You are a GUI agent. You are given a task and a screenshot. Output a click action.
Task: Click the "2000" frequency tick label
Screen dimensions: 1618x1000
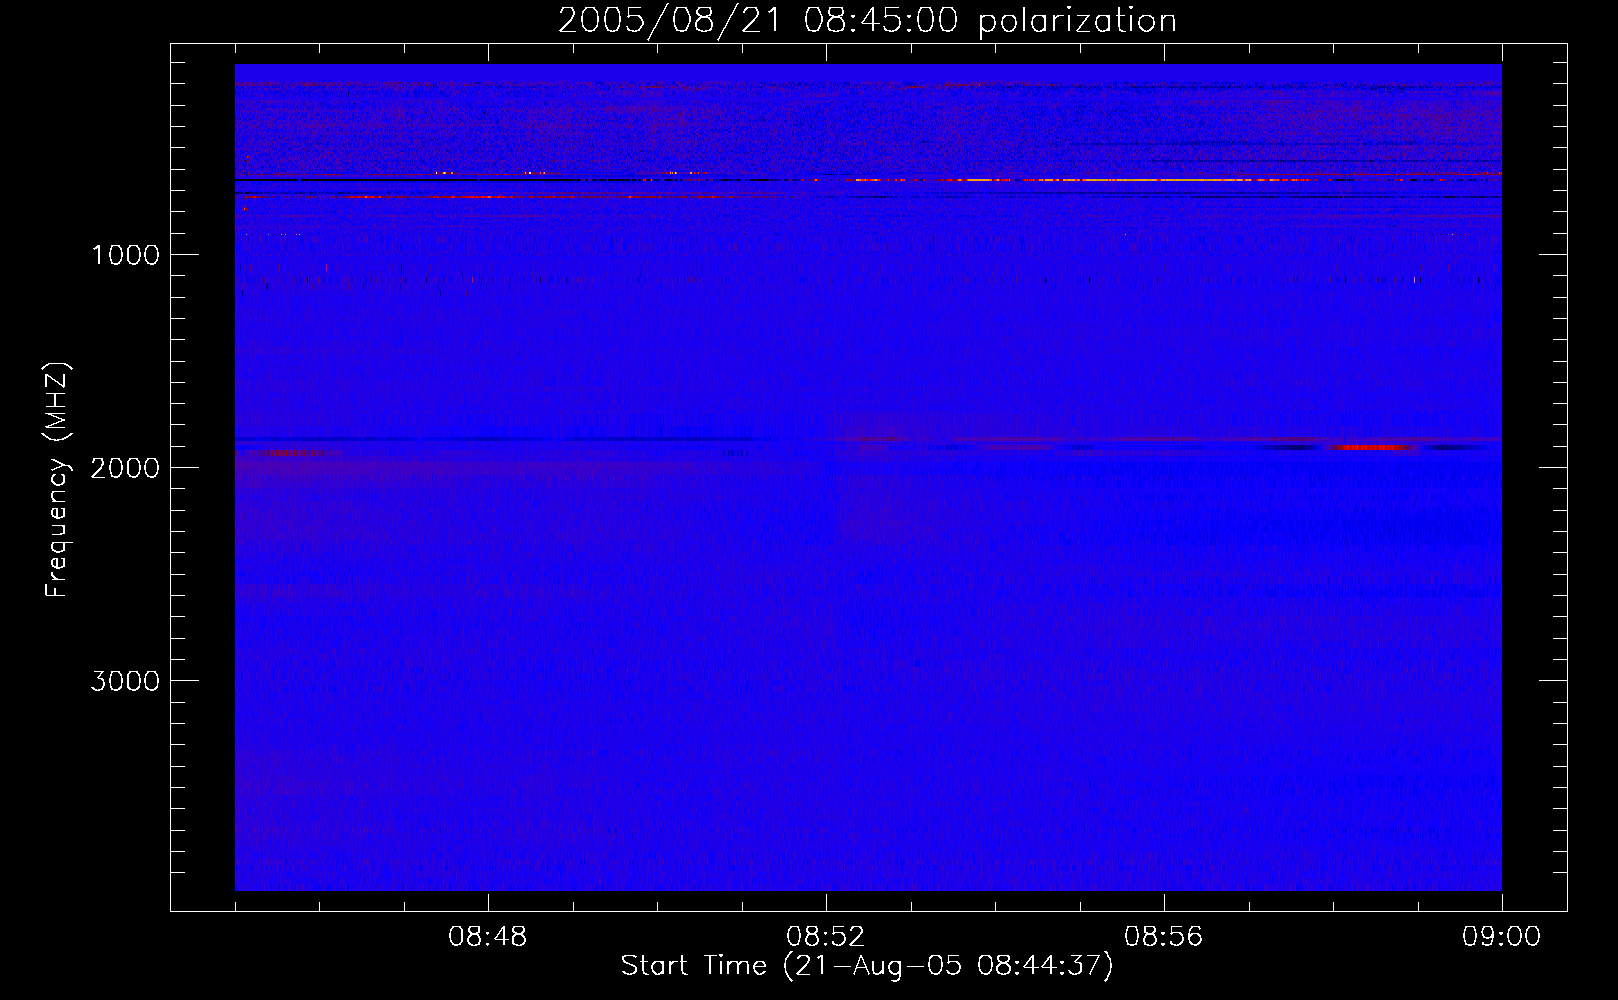click(125, 468)
